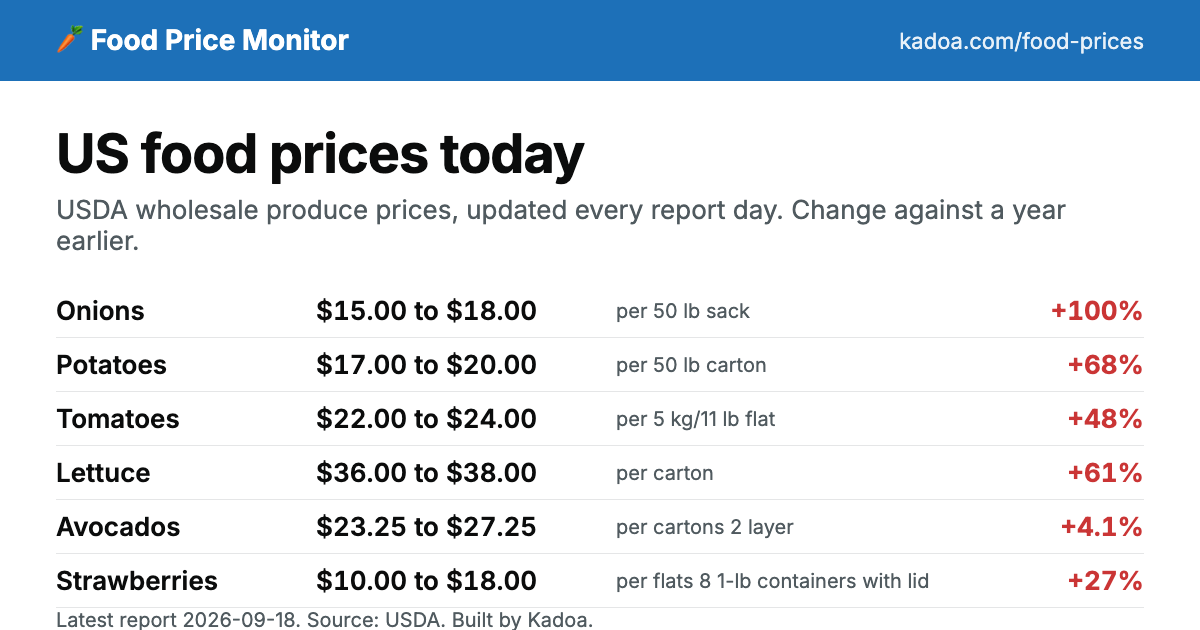The width and height of the screenshot is (1200, 630).
Task: Click the +27% change for Strawberries
Action: click(1105, 581)
